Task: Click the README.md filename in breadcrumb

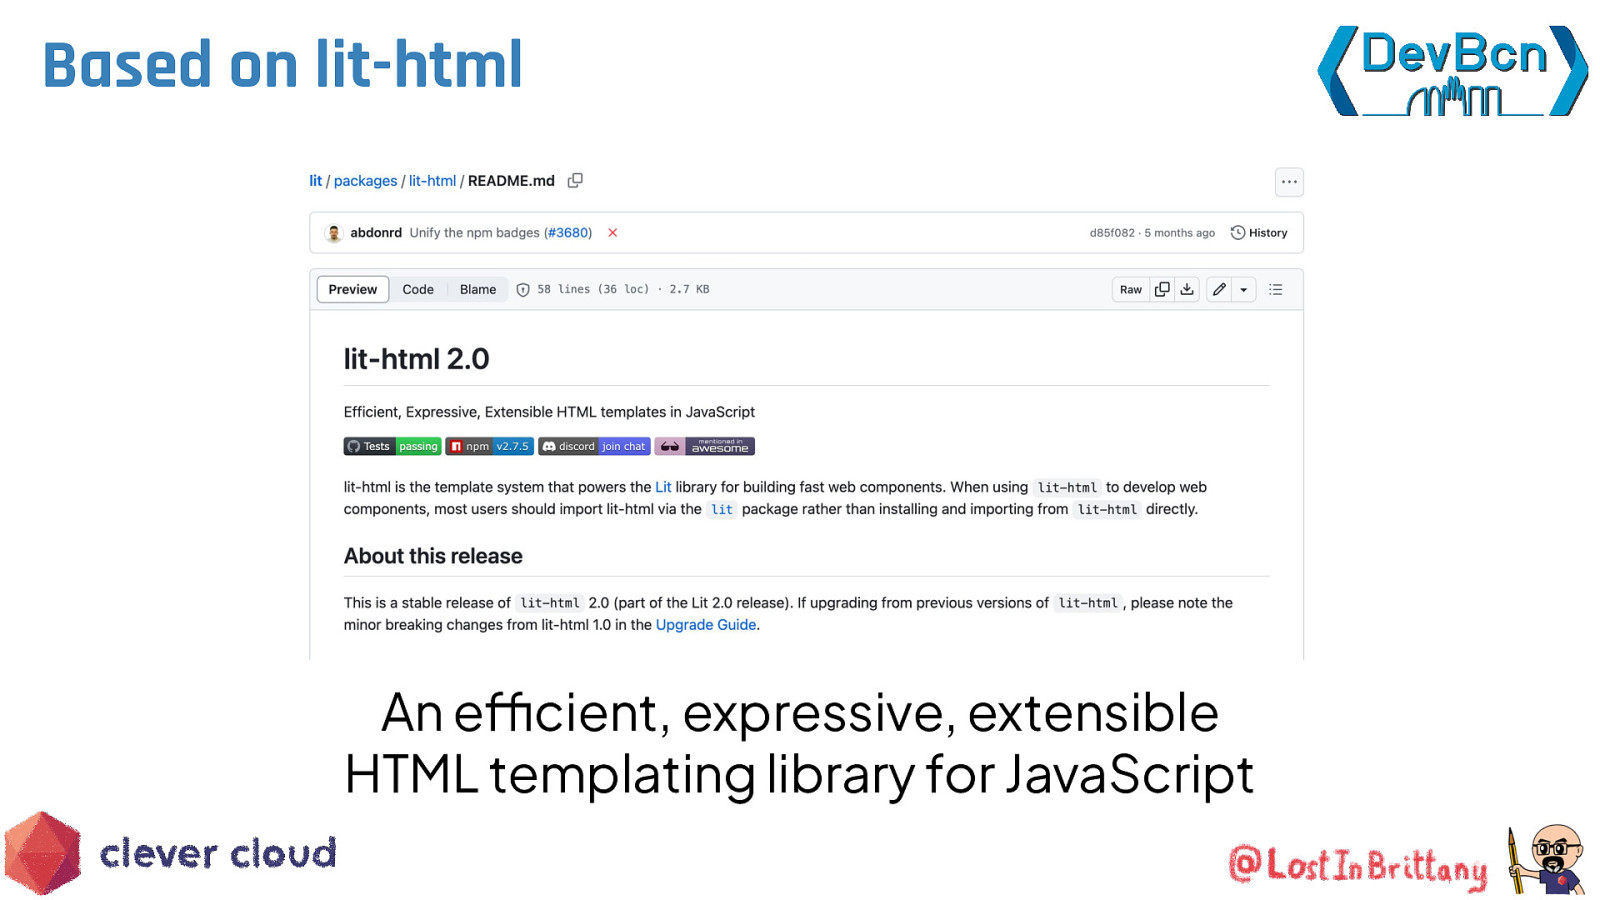Action: pyautogui.click(x=511, y=181)
